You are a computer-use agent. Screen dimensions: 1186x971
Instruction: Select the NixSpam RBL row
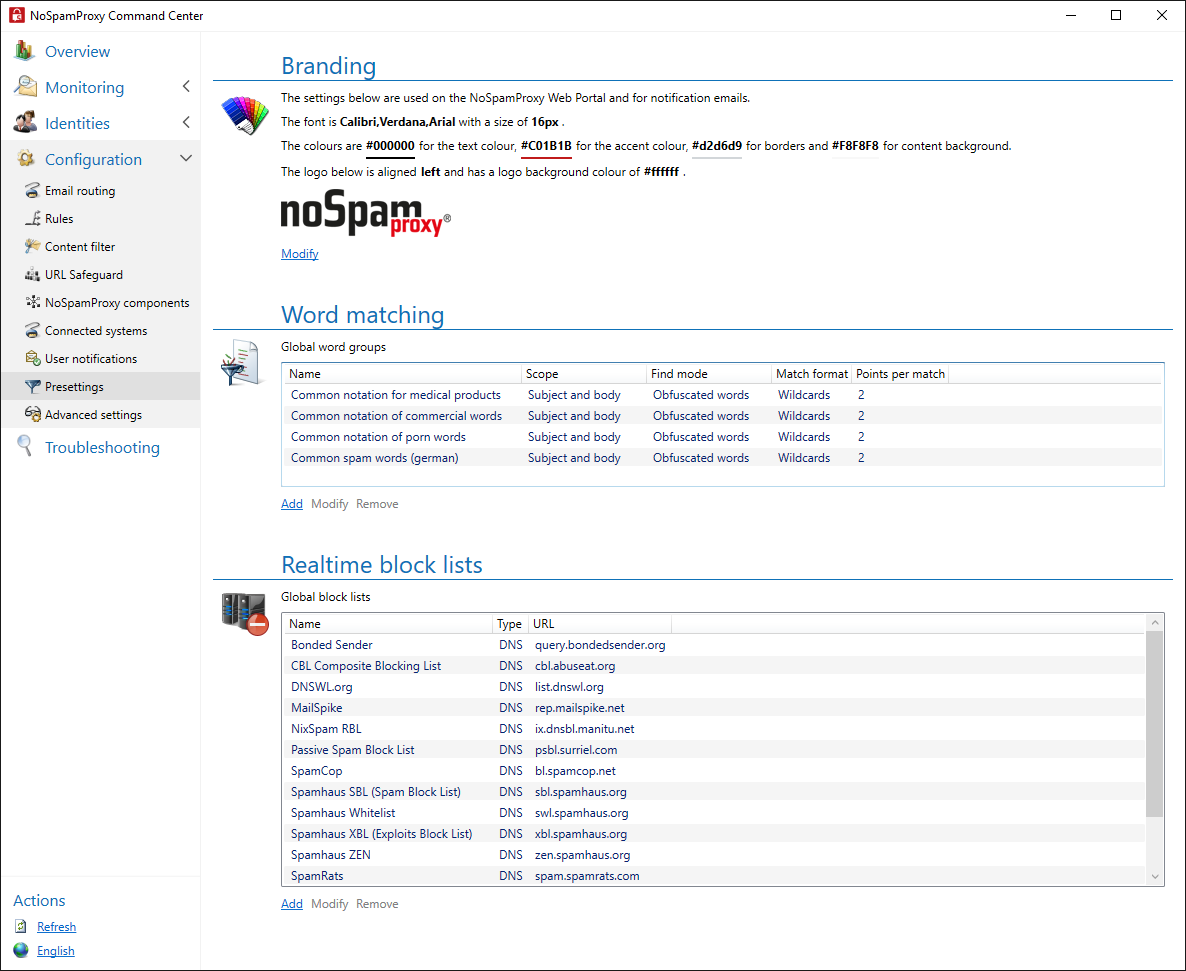[715, 729]
